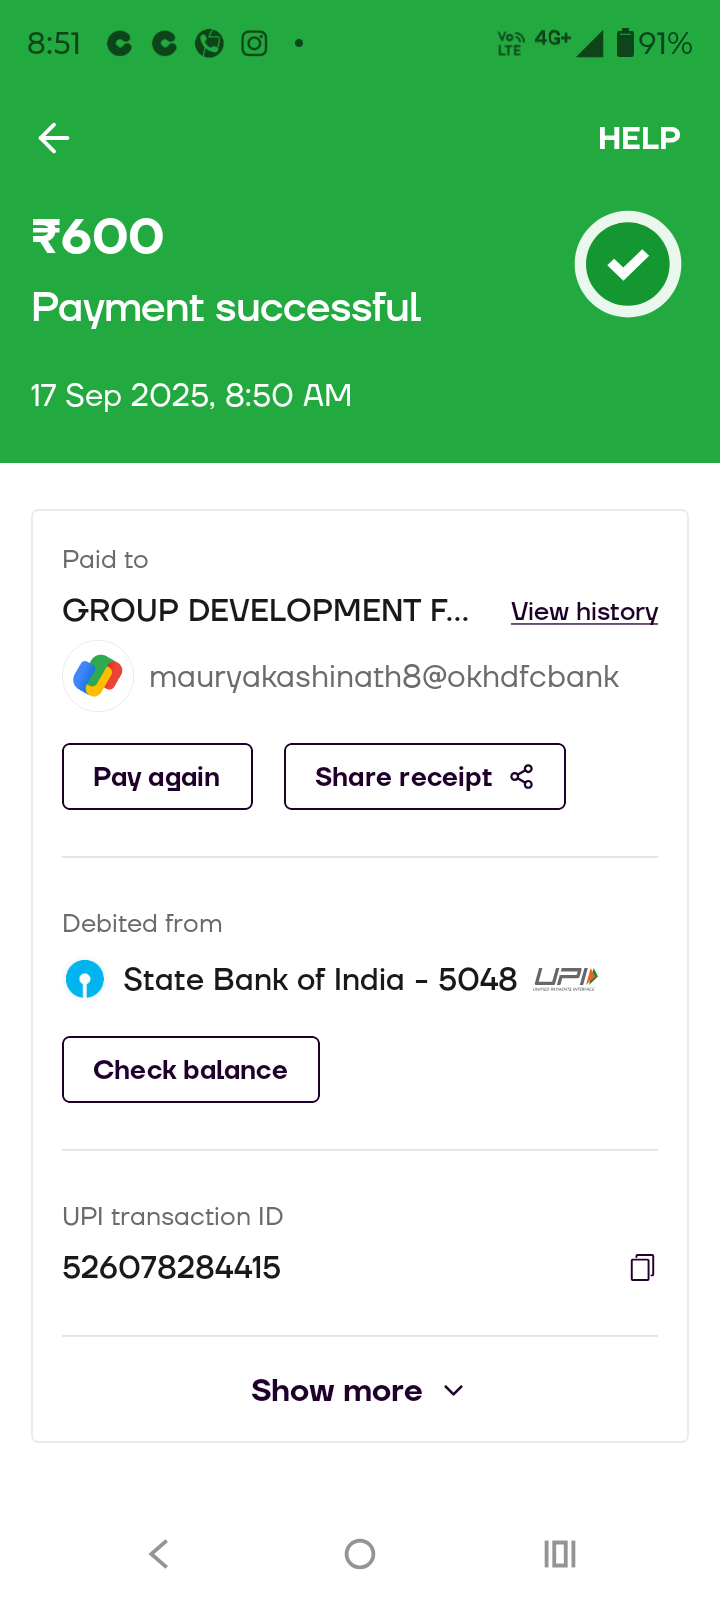This screenshot has width=720, height=1600.
Task: Tap the Instagram notification icon in status bar
Action: (x=254, y=43)
